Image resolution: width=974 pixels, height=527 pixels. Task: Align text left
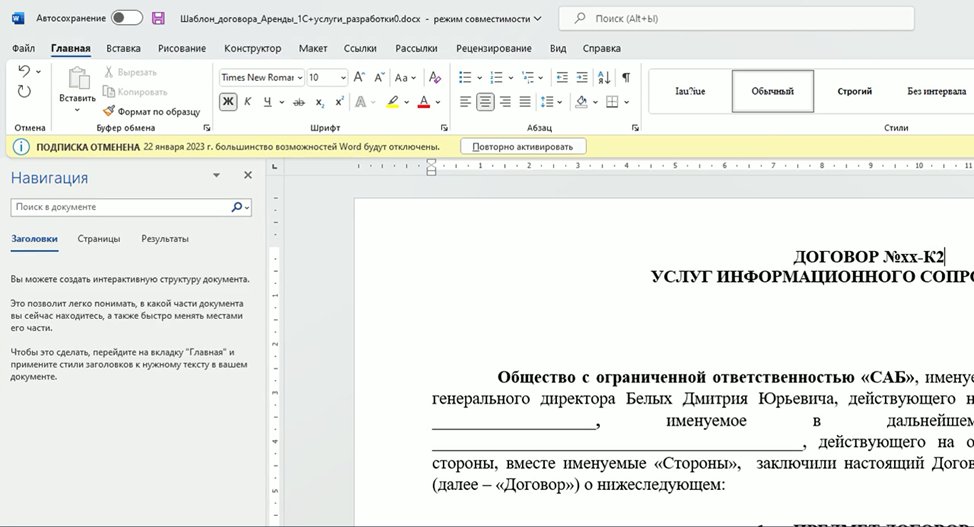(x=465, y=102)
